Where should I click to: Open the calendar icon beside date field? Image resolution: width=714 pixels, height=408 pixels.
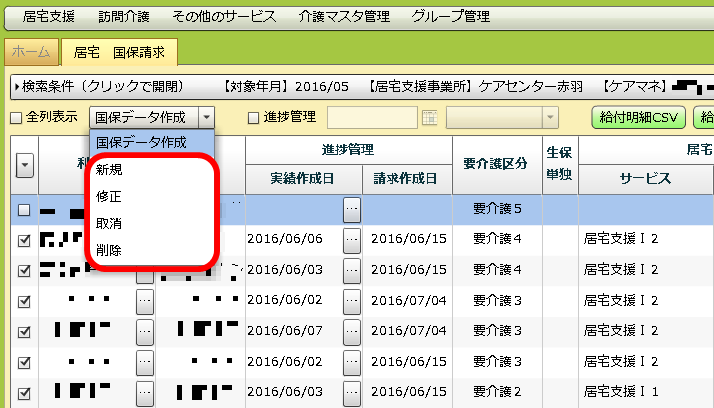(429, 118)
